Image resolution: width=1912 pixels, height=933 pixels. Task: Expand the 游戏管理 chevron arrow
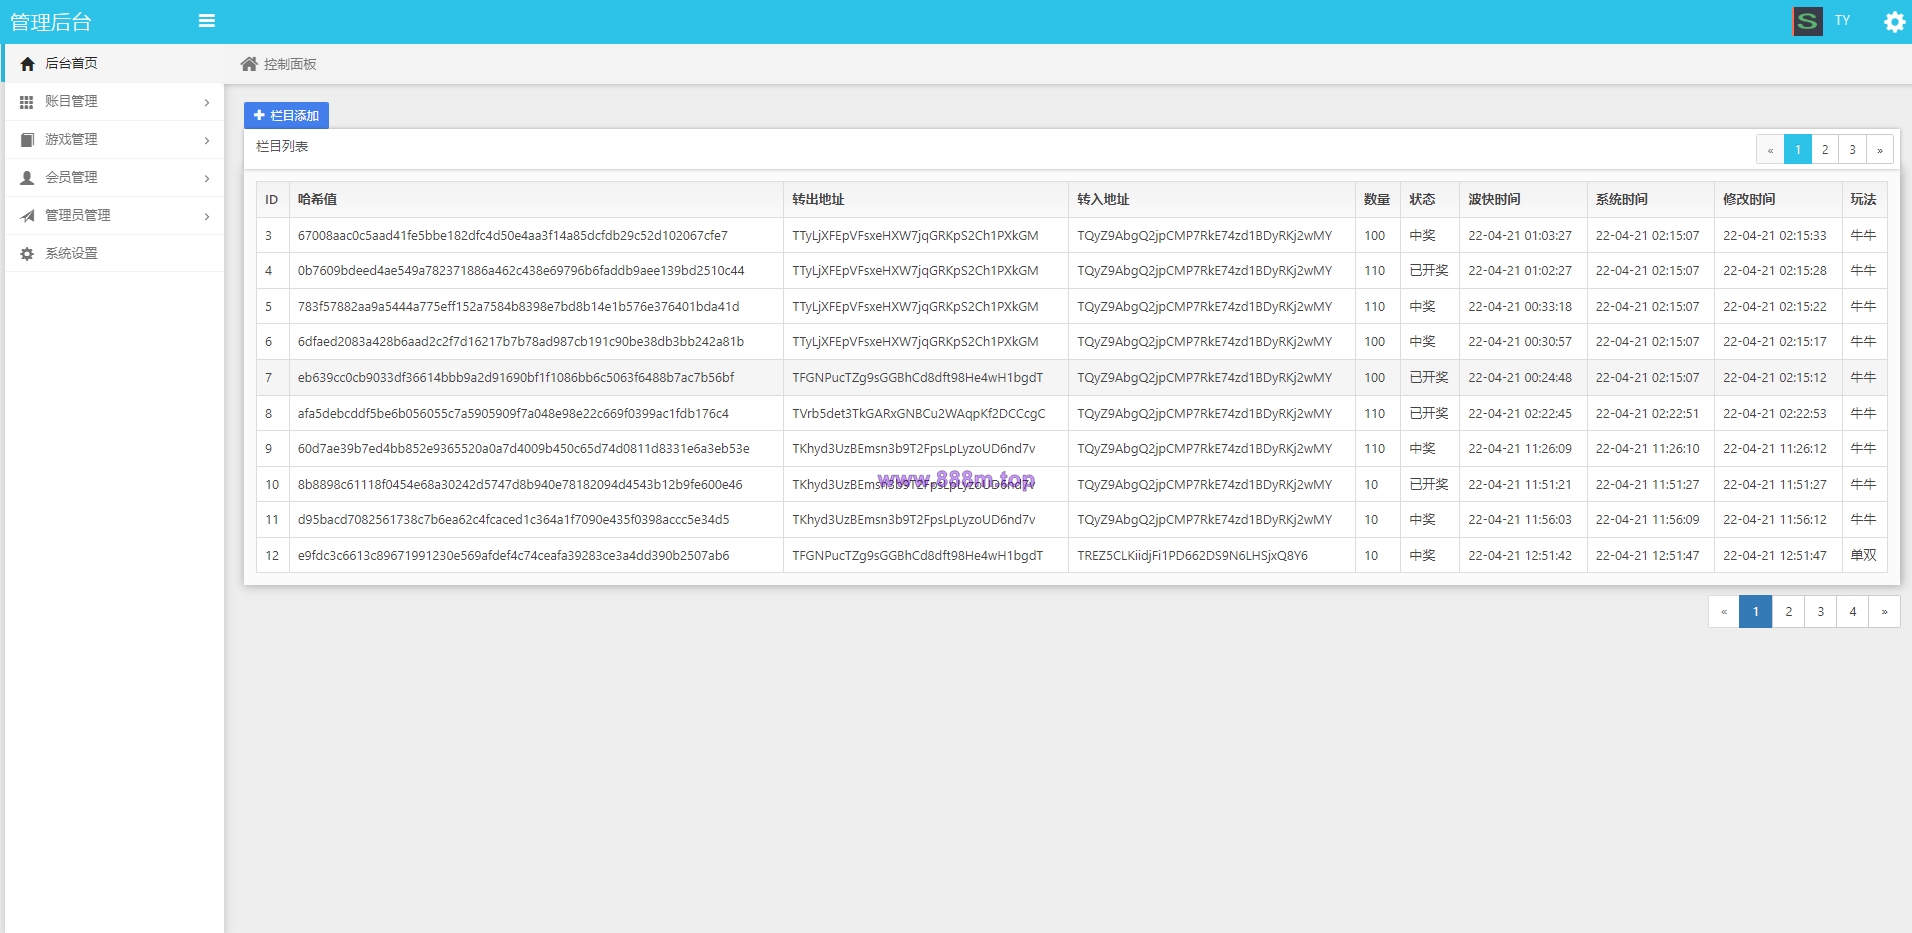[207, 140]
